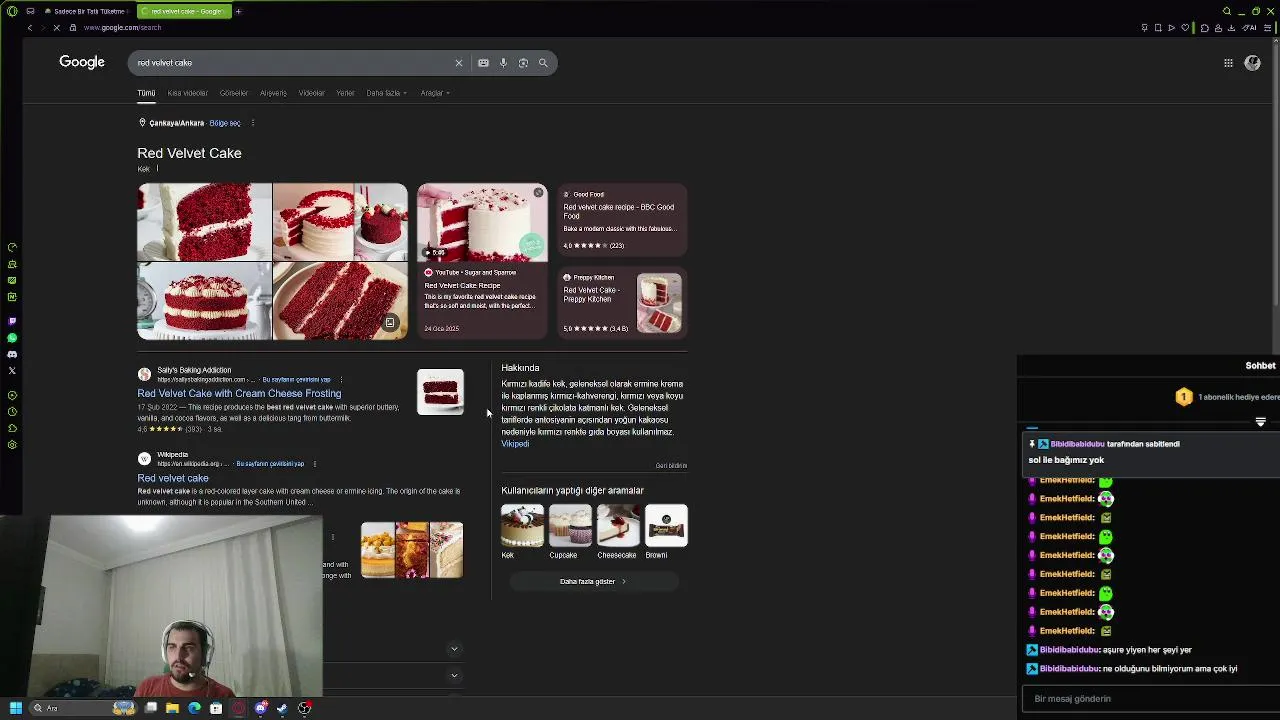1280x720 pixels.
Task: Open Google Lens image search icon
Action: (x=523, y=63)
